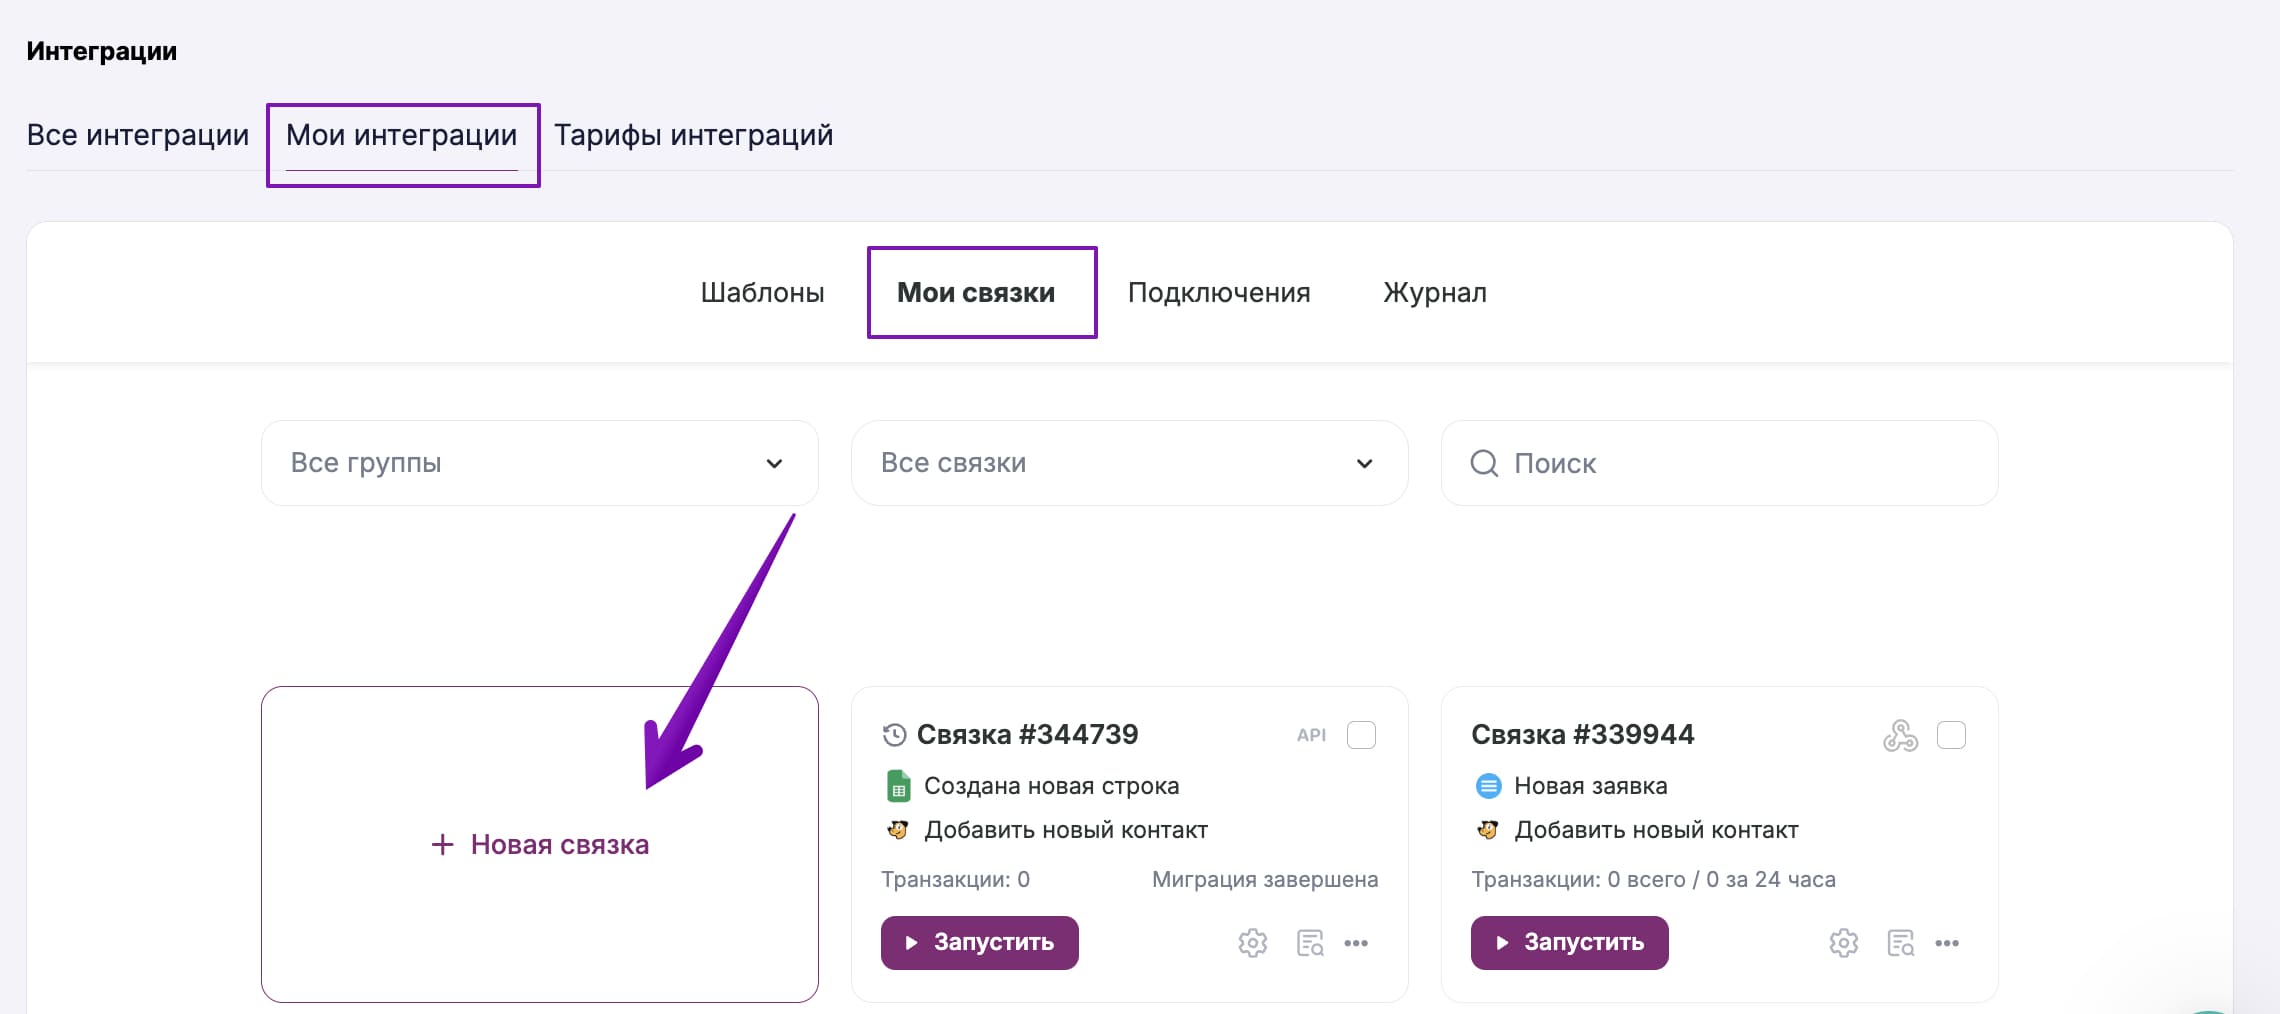Create Новая связка

pos(540,845)
